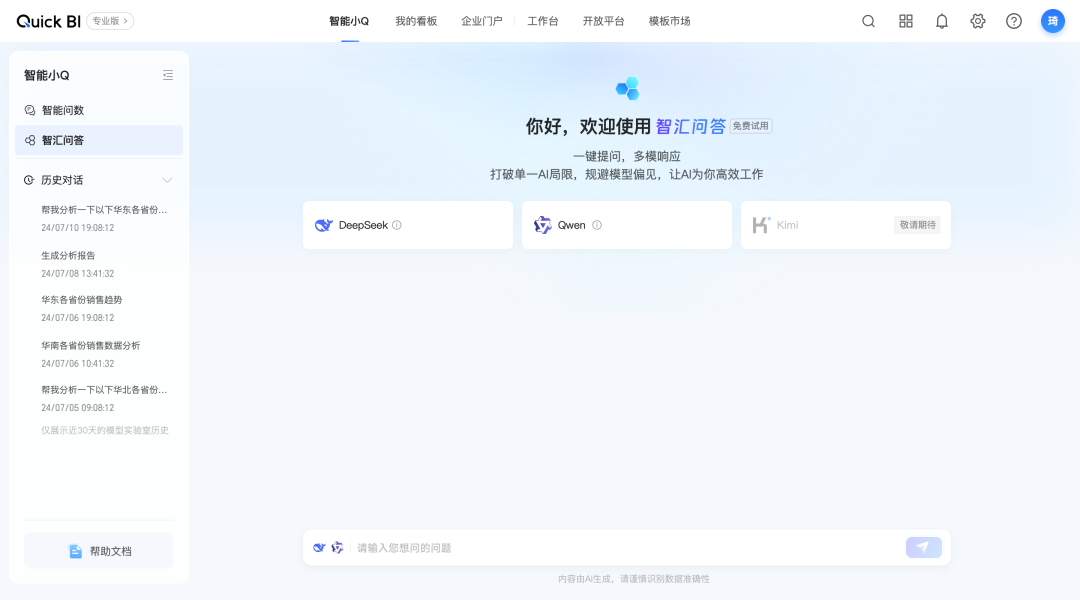Show Qwen info tooltip icon

[x=597, y=225]
